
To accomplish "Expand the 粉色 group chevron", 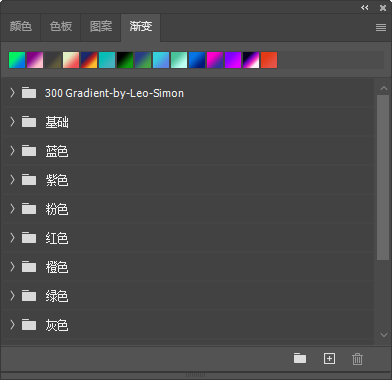I will pyautogui.click(x=12, y=209).
